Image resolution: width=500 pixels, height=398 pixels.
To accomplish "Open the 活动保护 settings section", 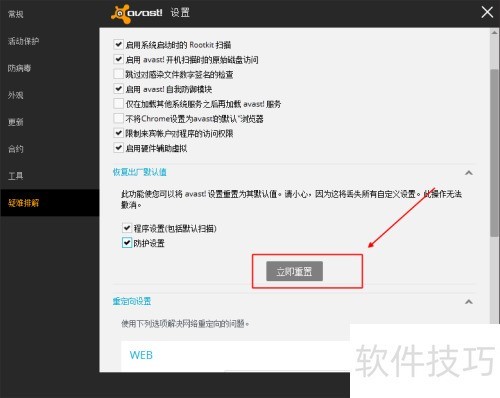I will 23,41.
